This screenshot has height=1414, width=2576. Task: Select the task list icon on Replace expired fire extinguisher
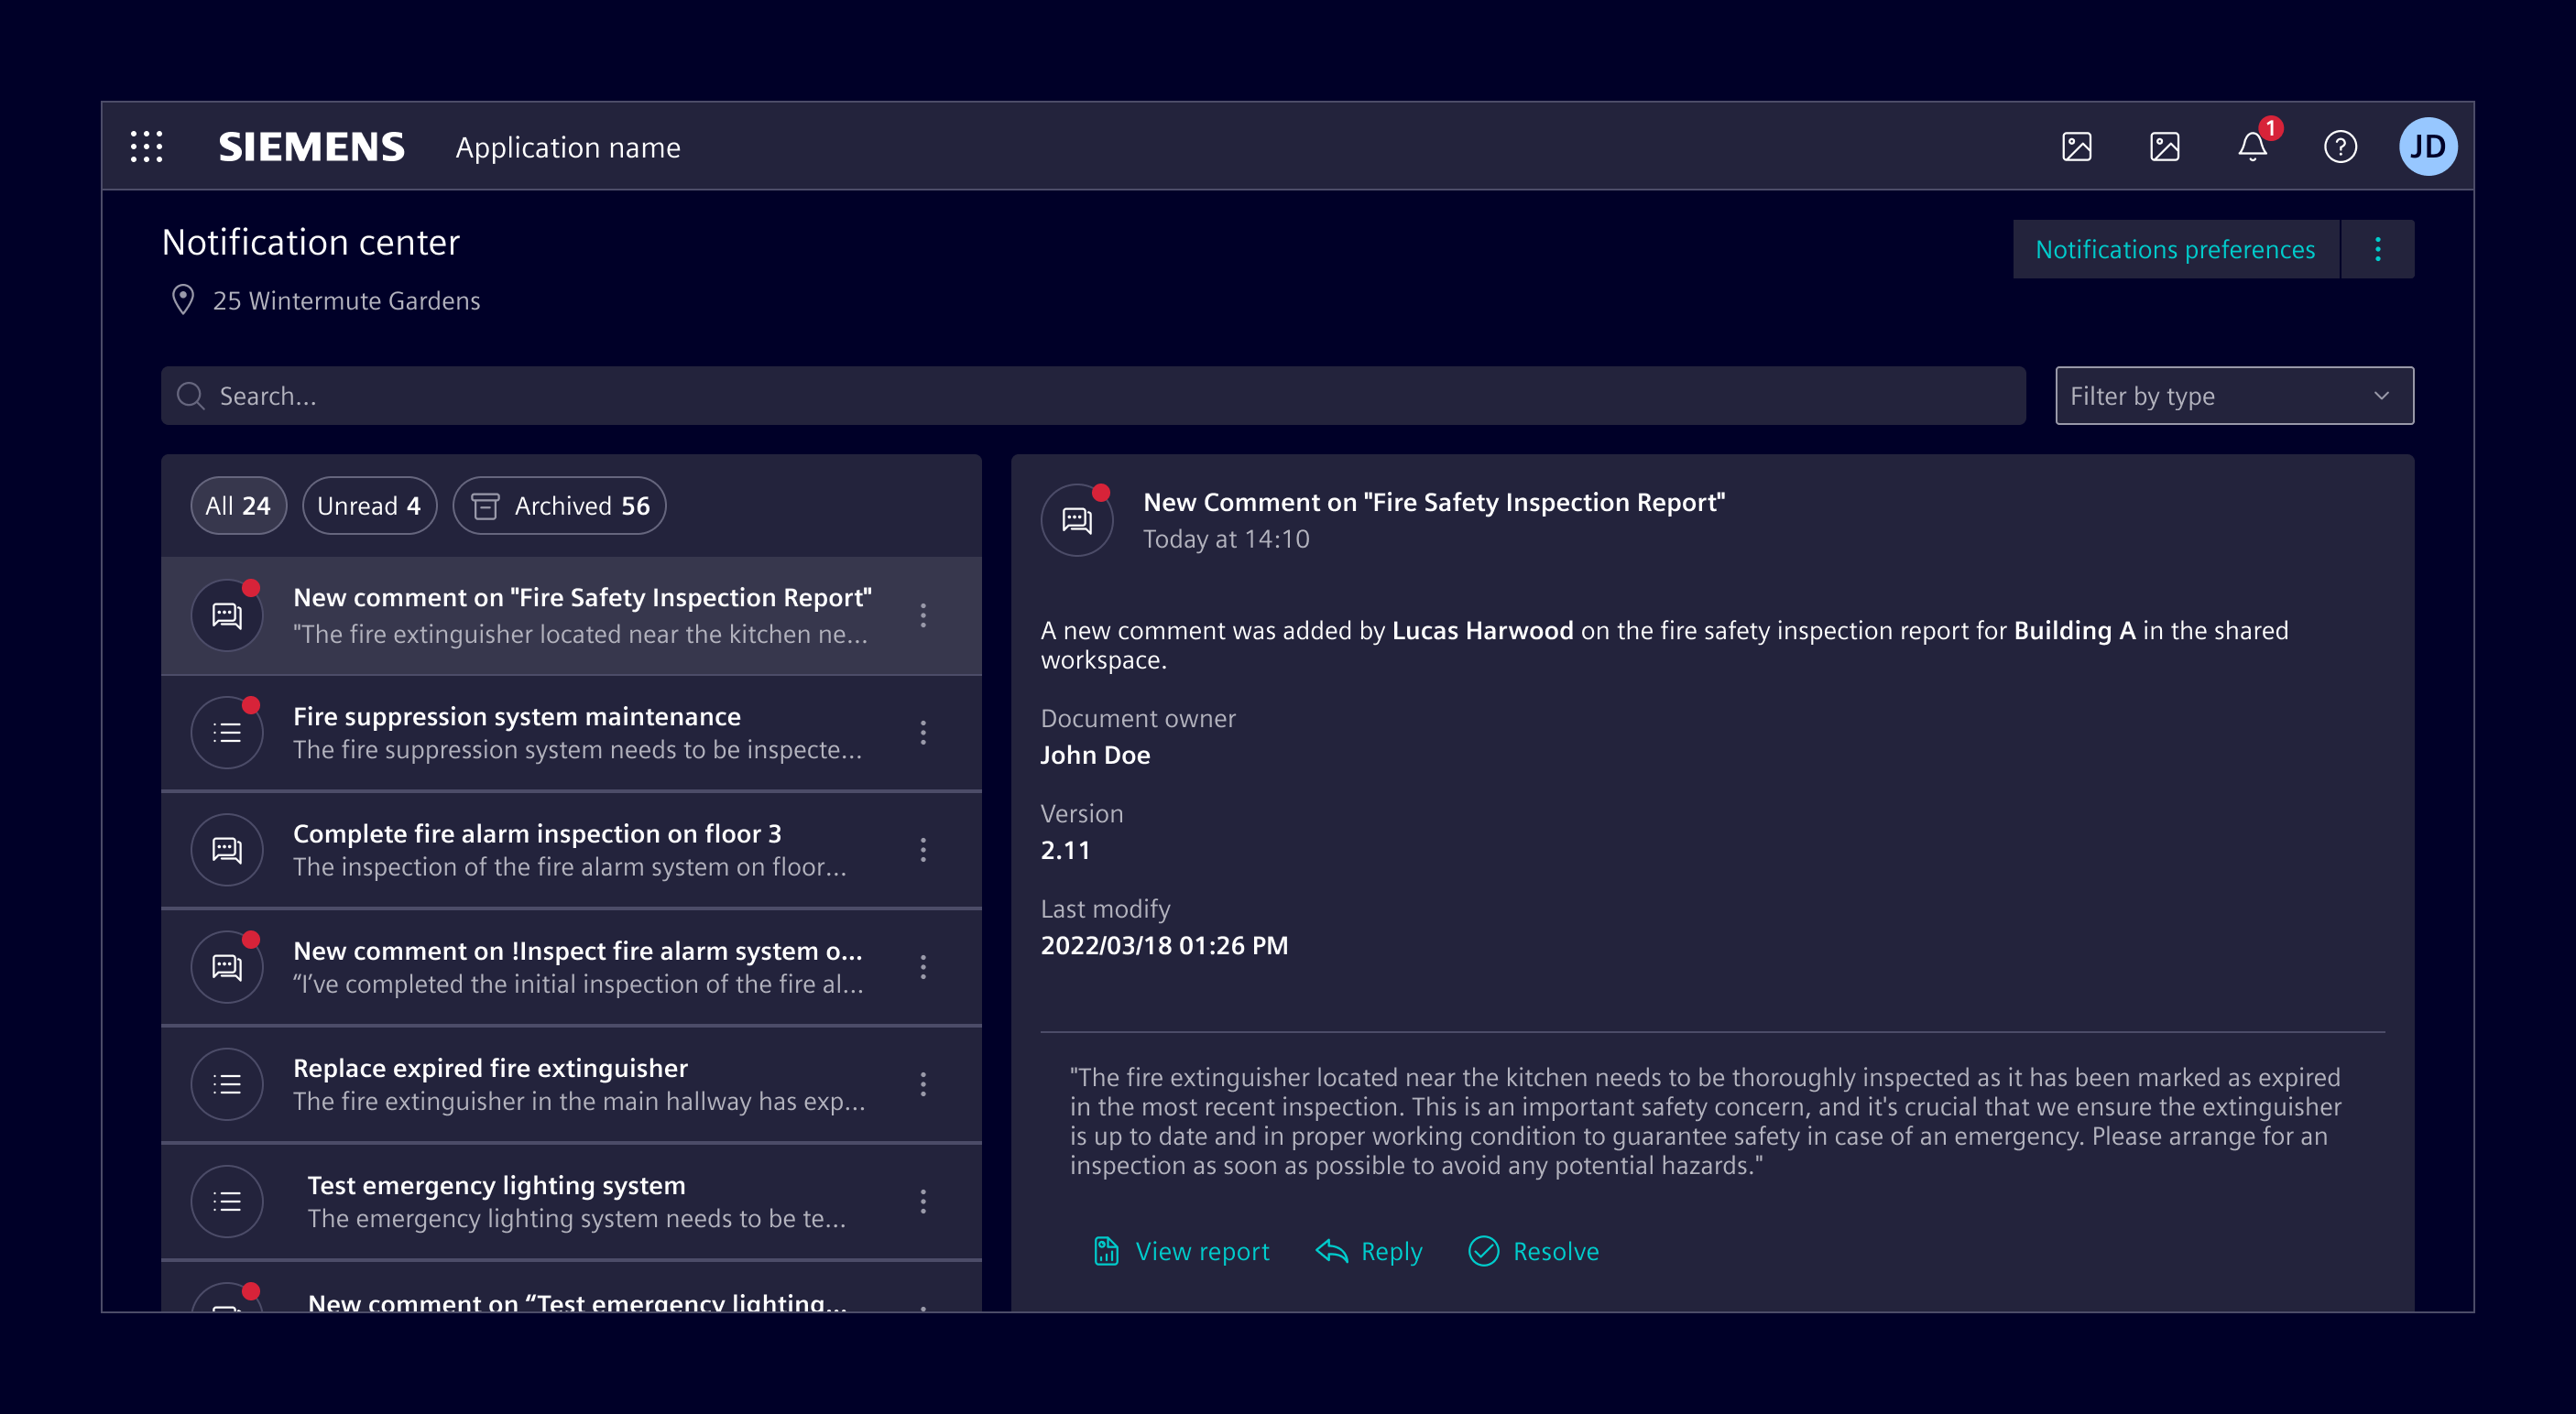coord(227,1084)
